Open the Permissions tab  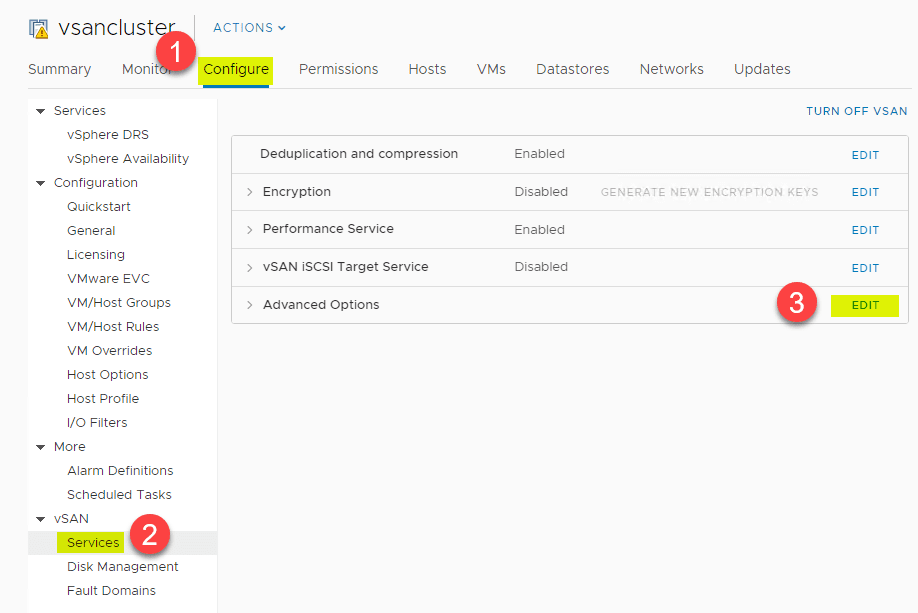(x=338, y=69)
